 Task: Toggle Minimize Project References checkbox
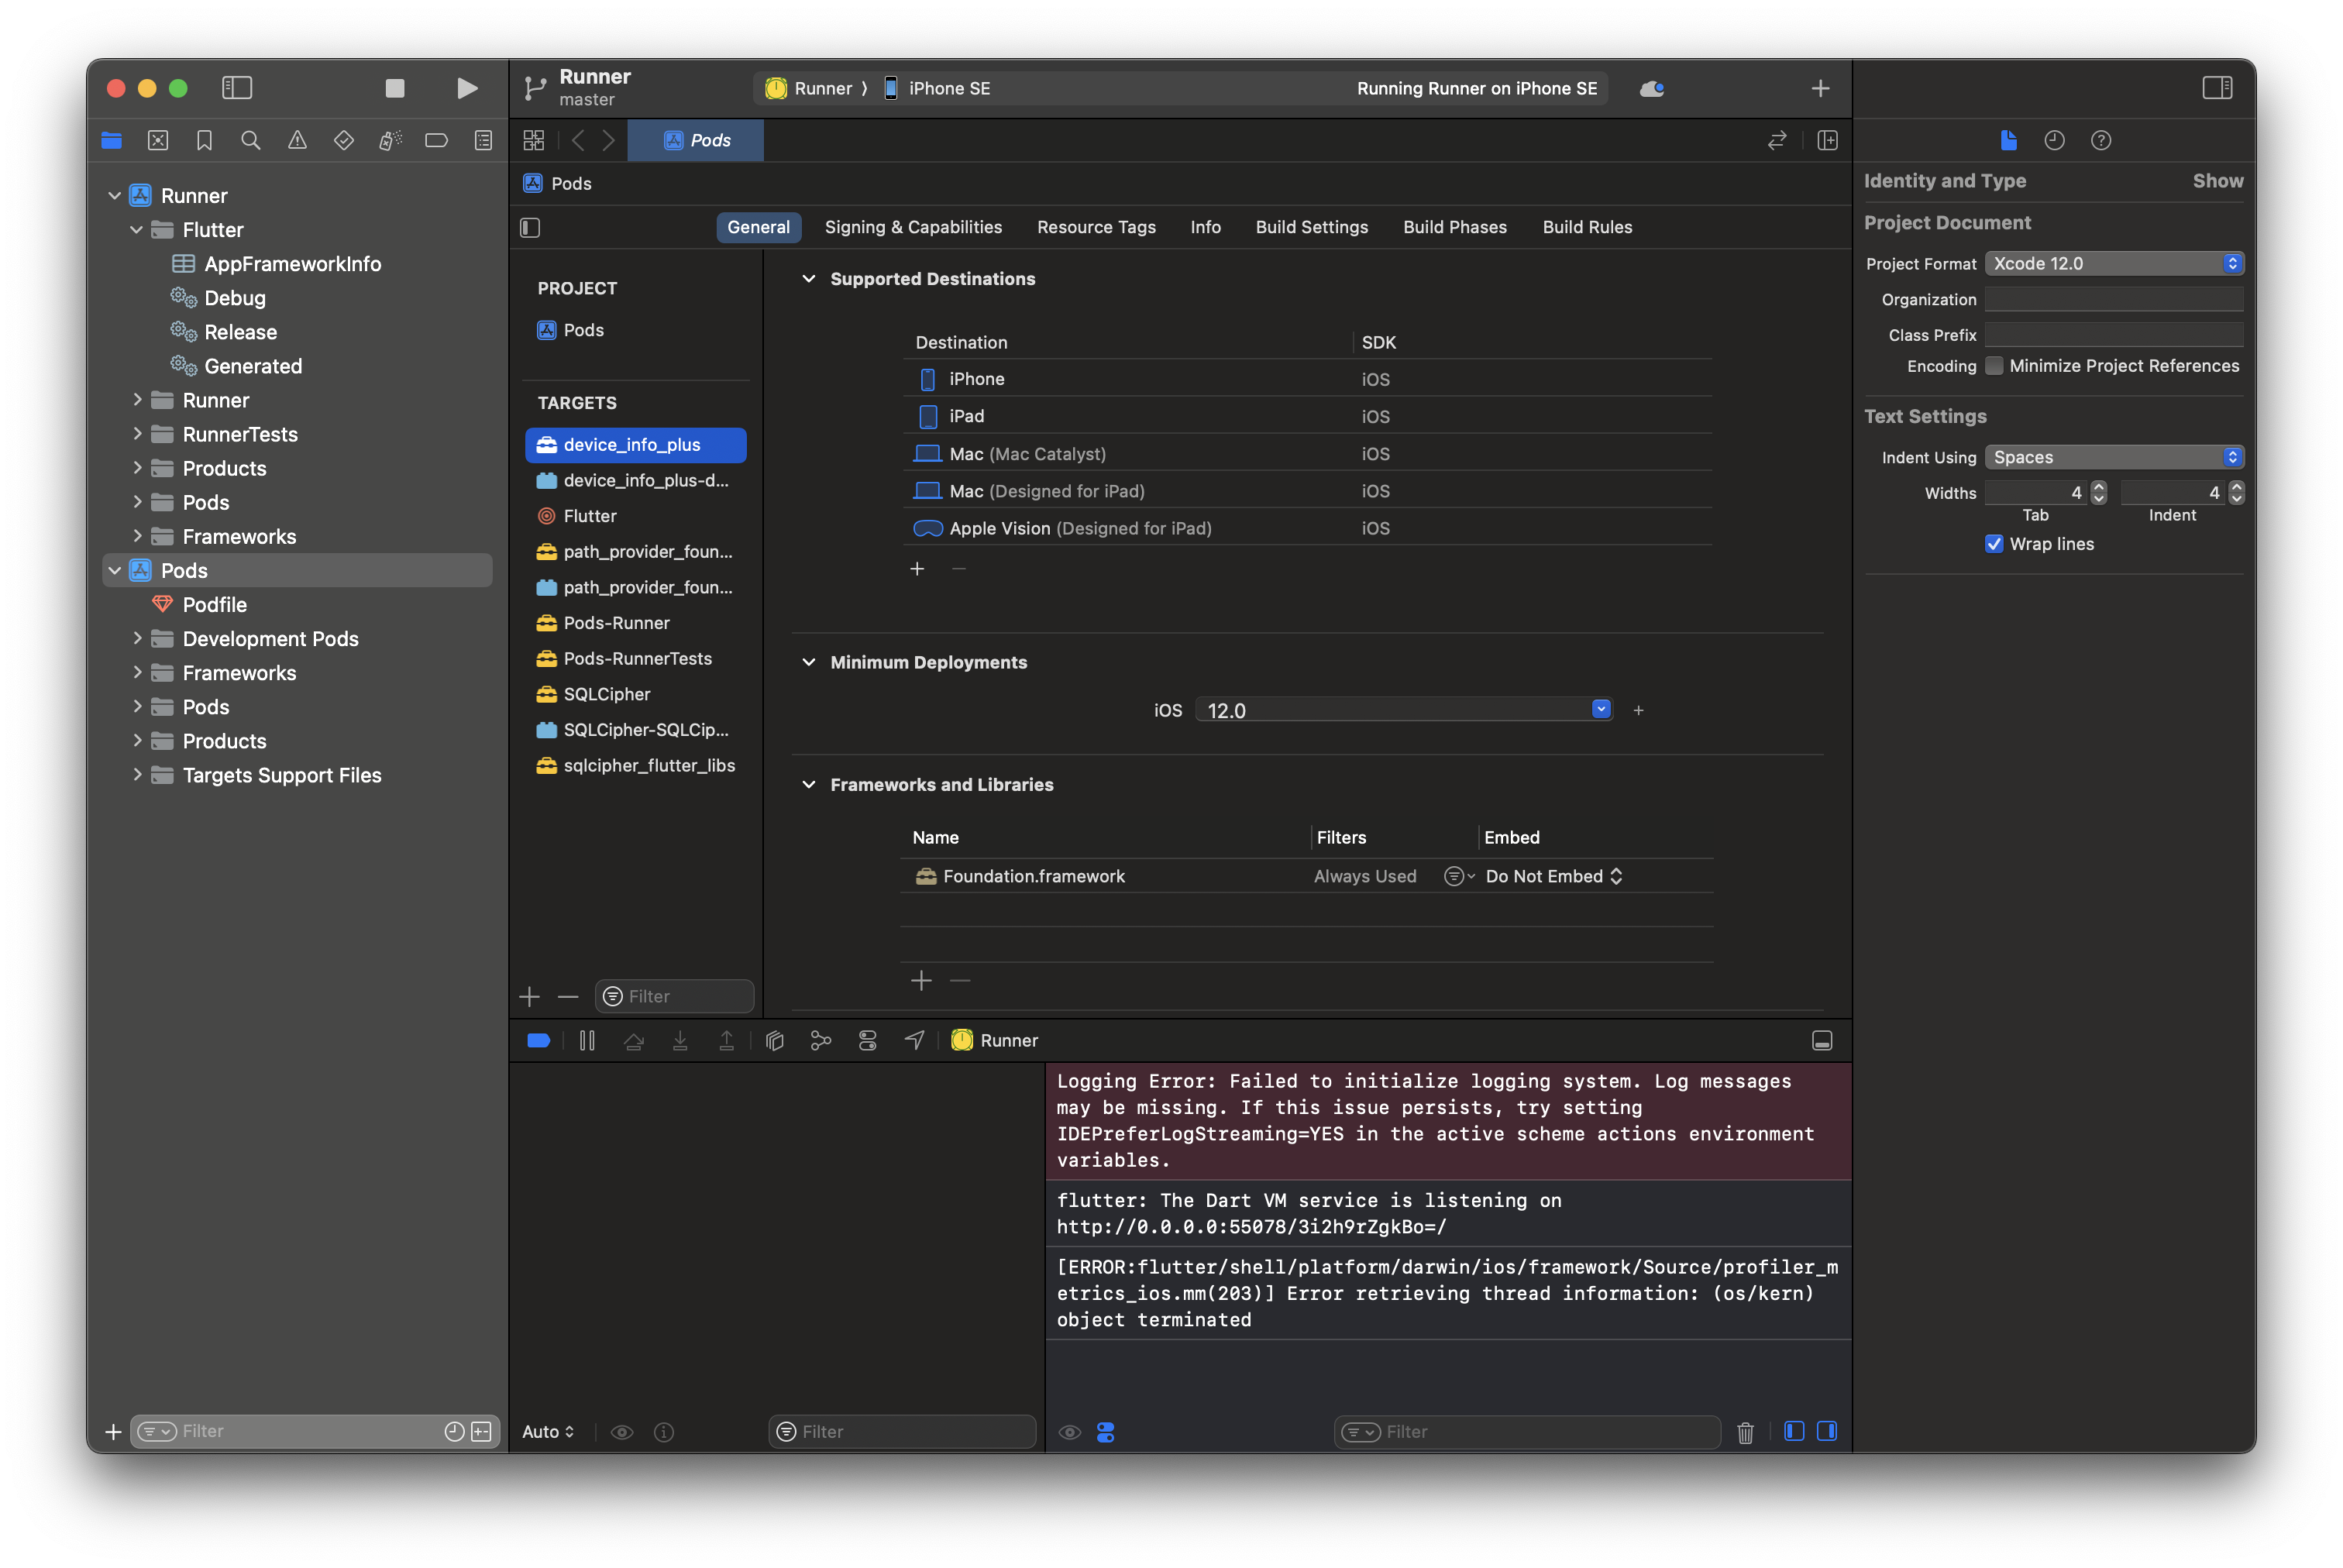pos(1994,366)
